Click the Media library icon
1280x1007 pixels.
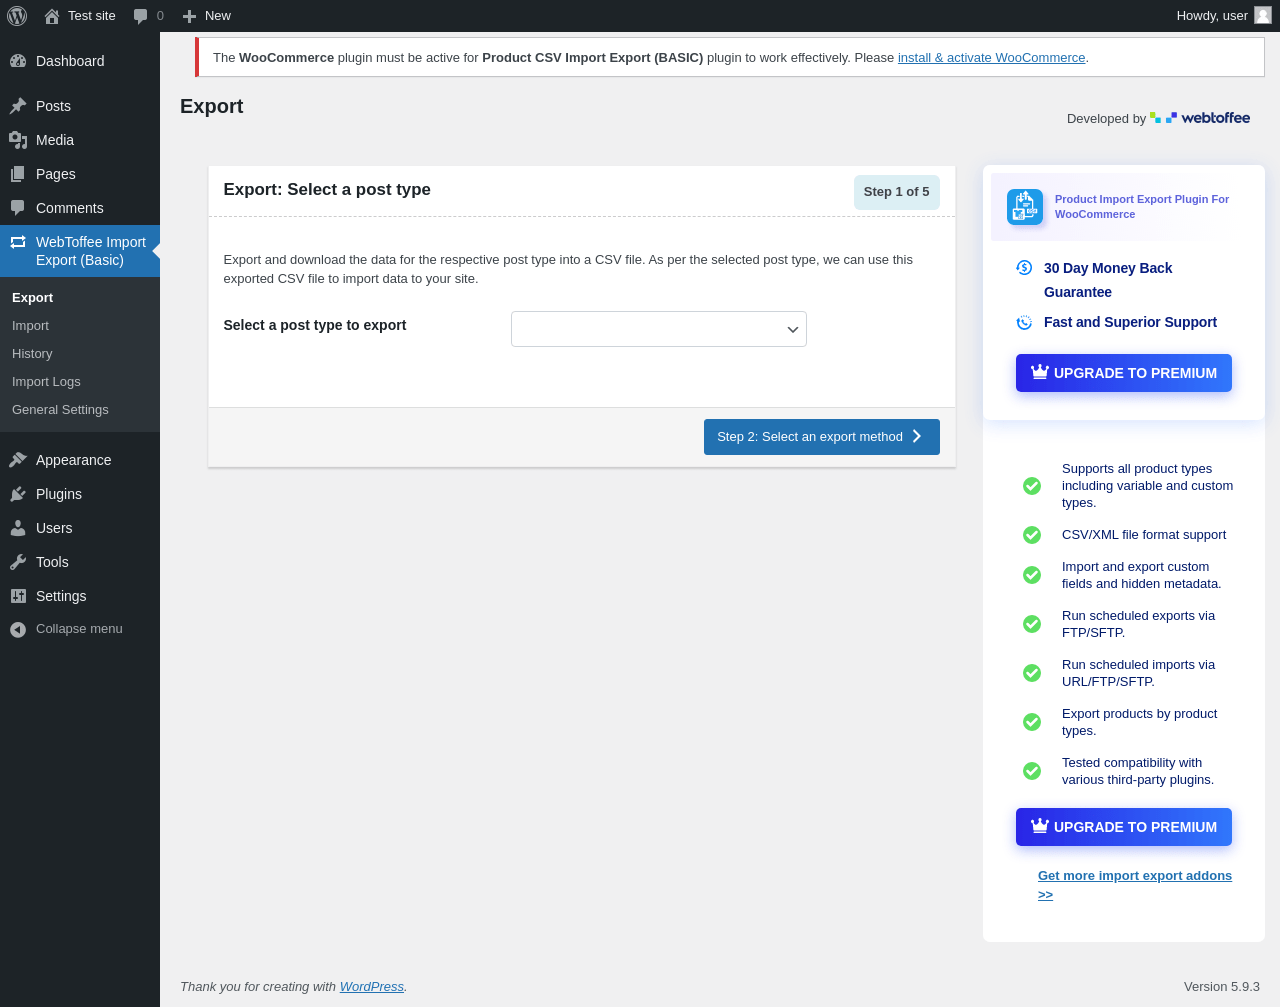[18, 140]
